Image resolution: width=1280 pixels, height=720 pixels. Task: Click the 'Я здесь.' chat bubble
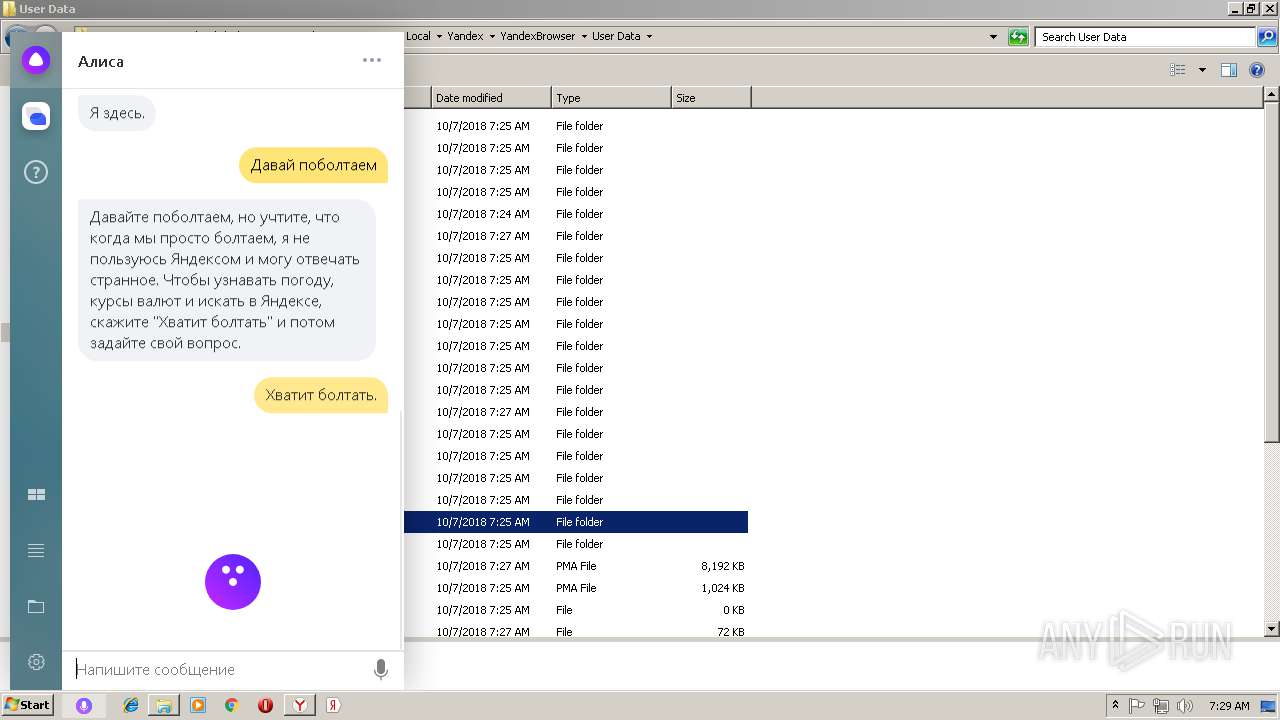[x=117, y=113]
